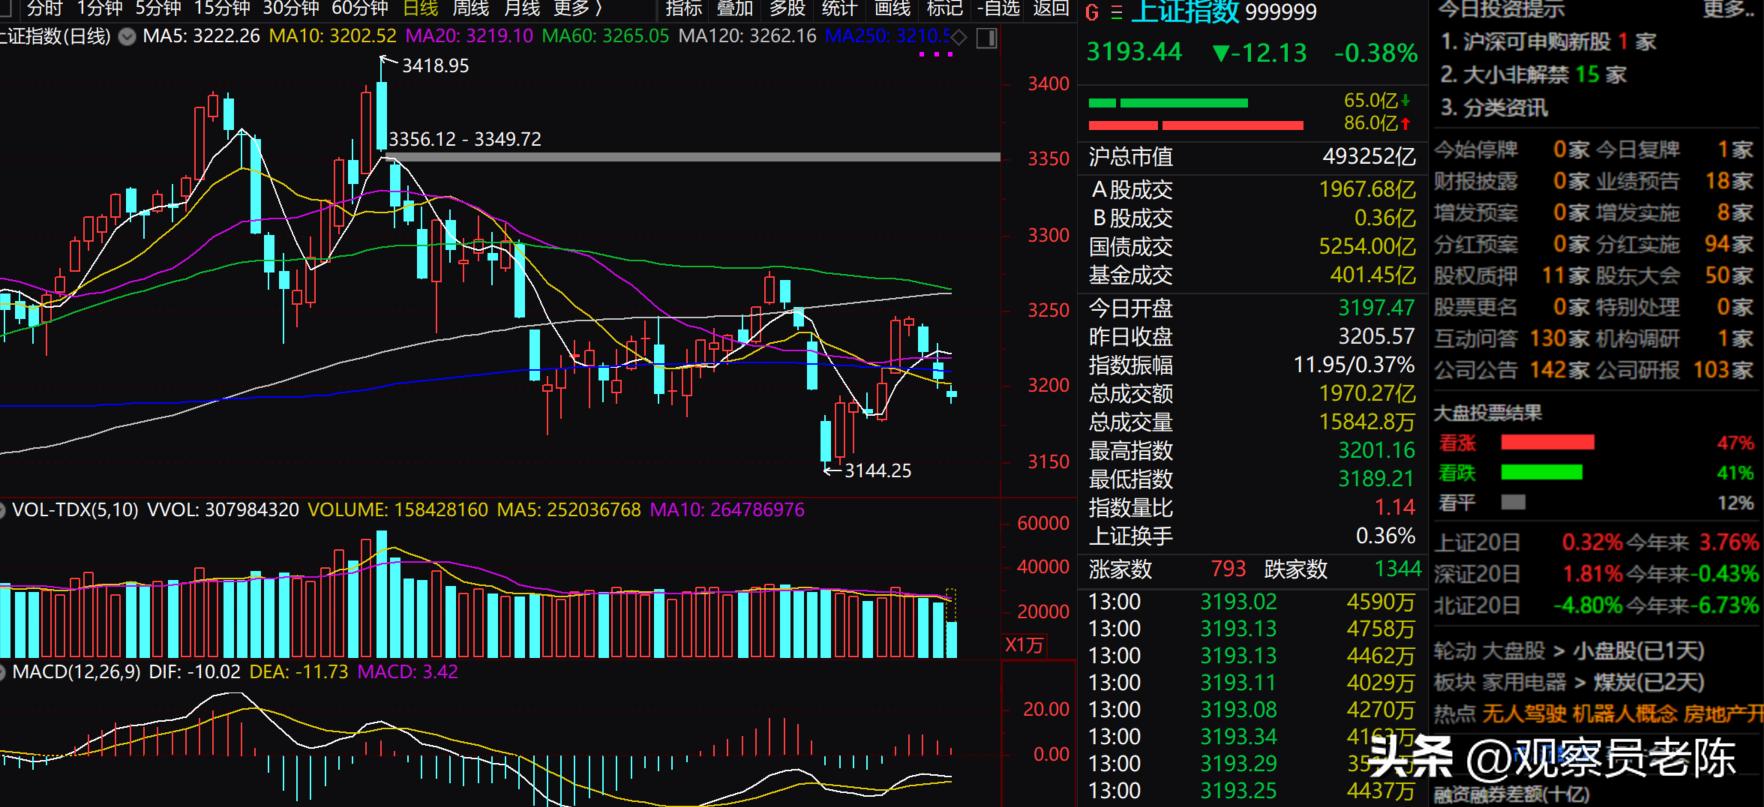The height and width of the screenshot is (807, 1764).
Task: Click the 涨家数 793 value
Action: pyautogui.click(x=1228, y=569)
